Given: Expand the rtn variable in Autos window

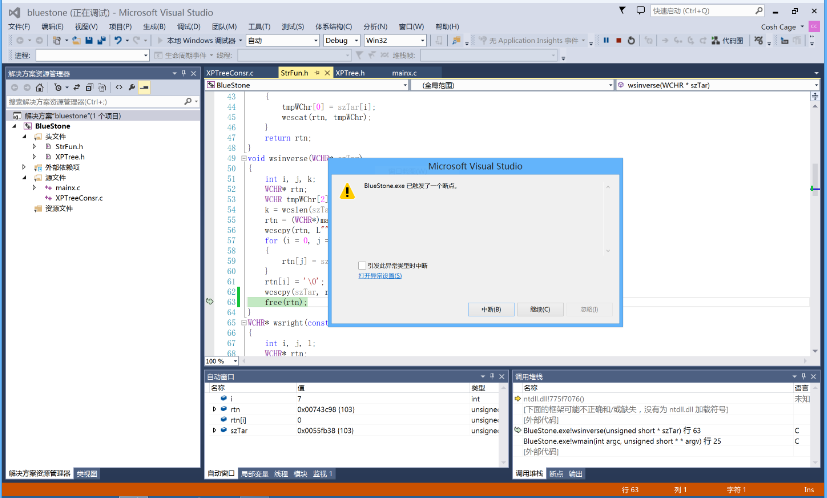Looking at the screenshot, I should tap(214, 409).
